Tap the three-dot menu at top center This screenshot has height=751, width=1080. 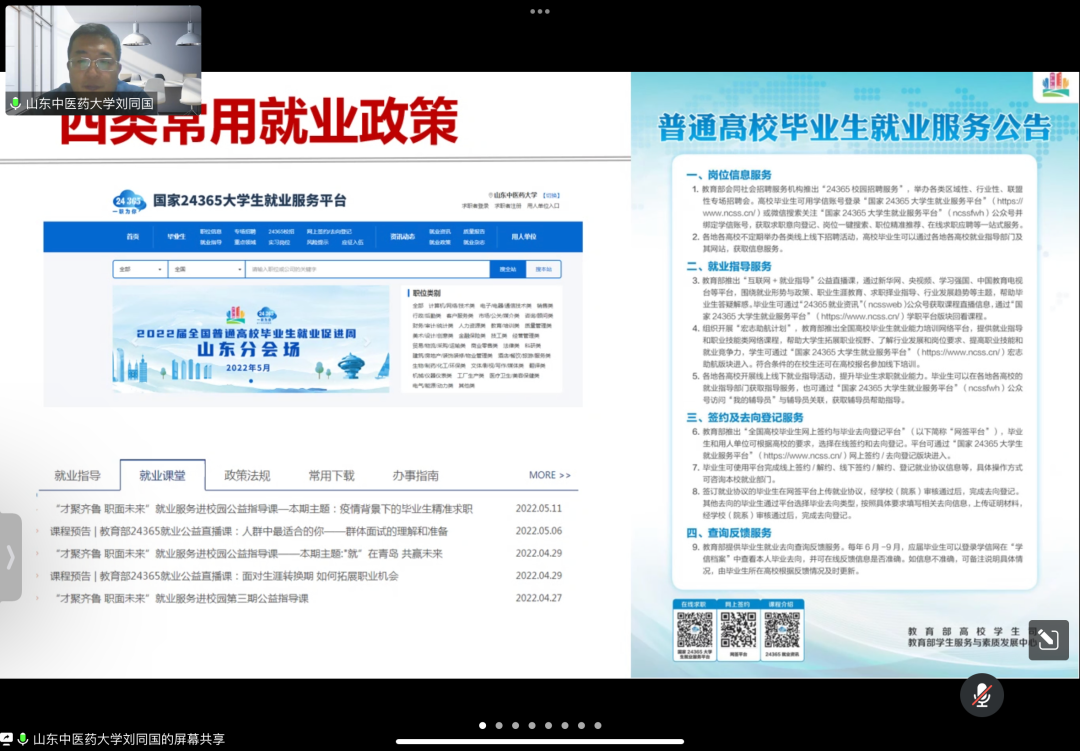click(x=540, y=11)
